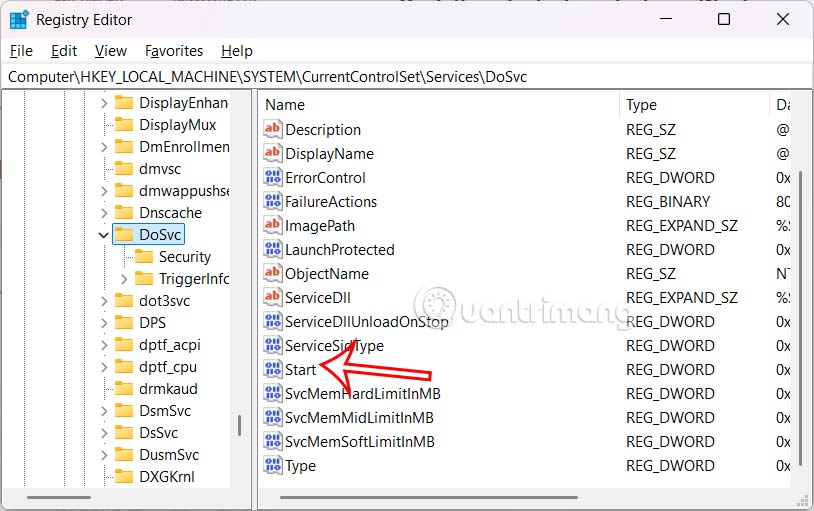Click the drmkaud folder icon
Screen dimensions: 814x511
click(x=124, y=388)
